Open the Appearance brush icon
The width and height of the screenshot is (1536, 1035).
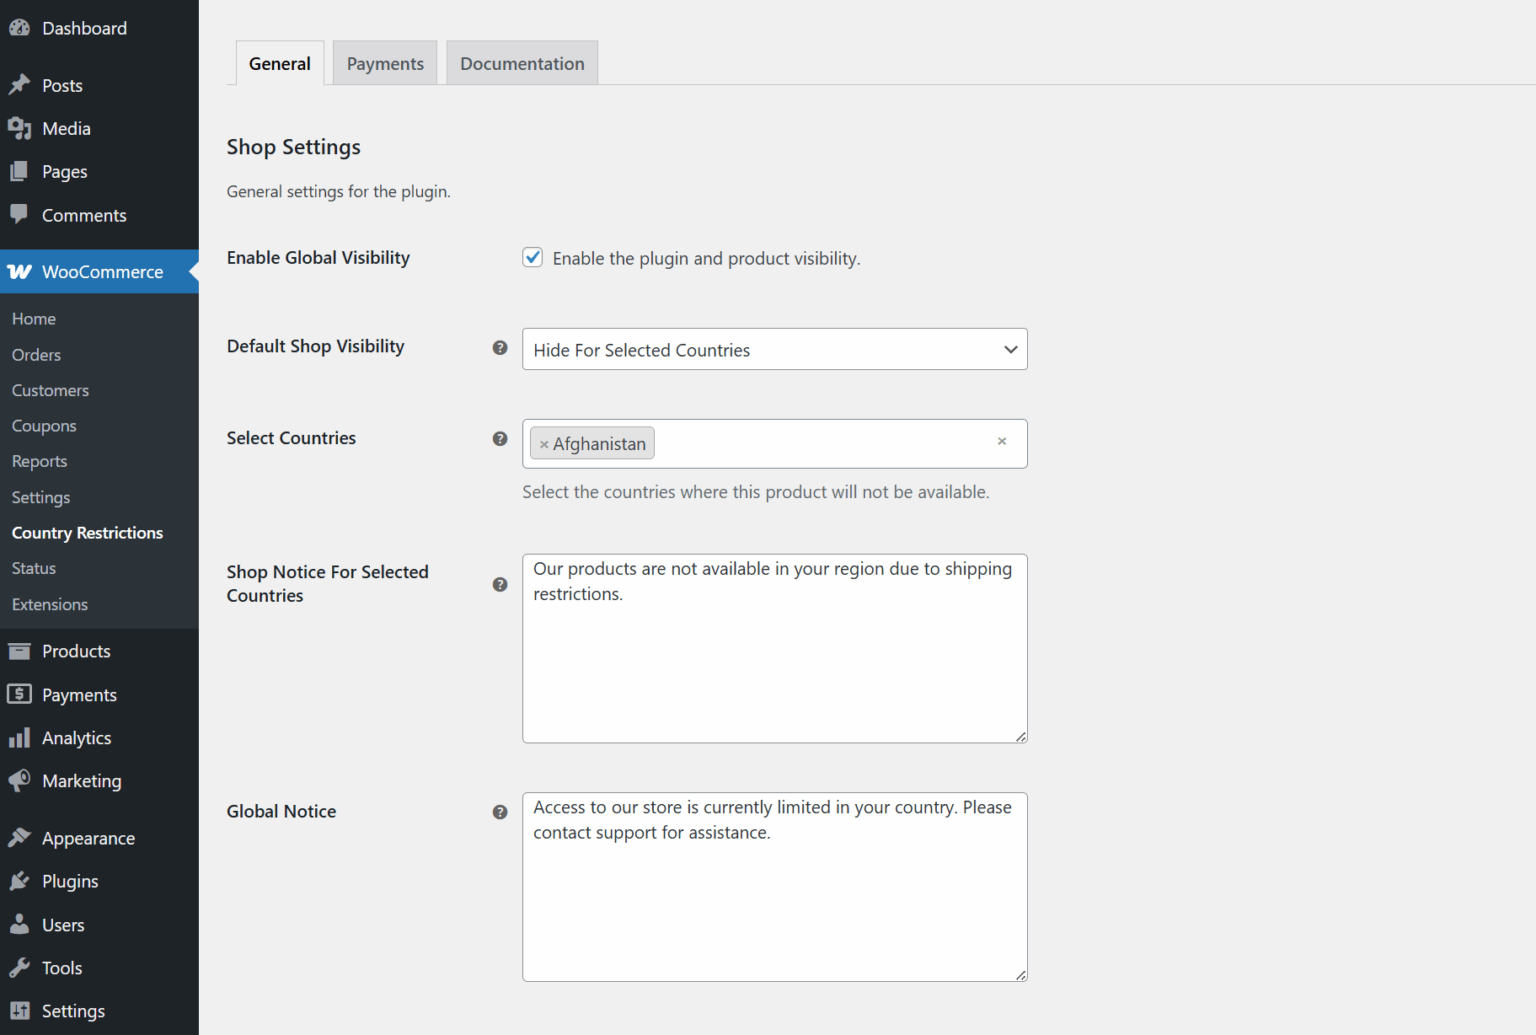click(20, 838)
